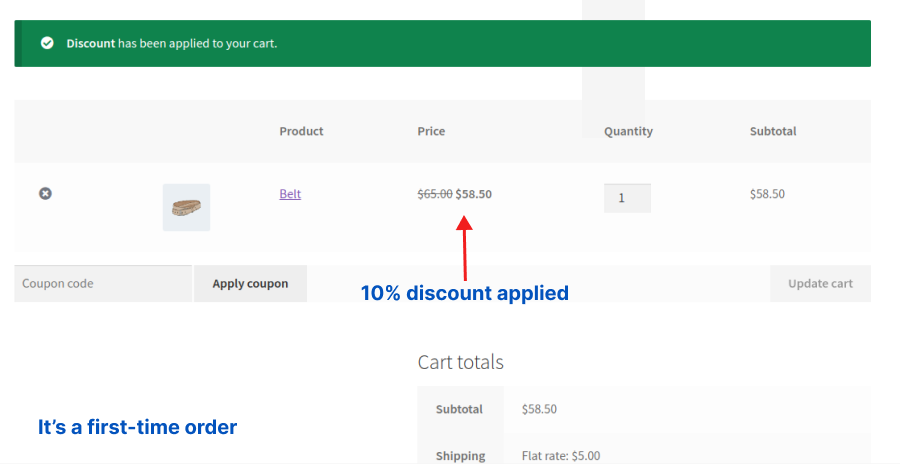Screen dimensions: 900x464
Task: Open the Belt product thumbnail
Action: (187, 207)
